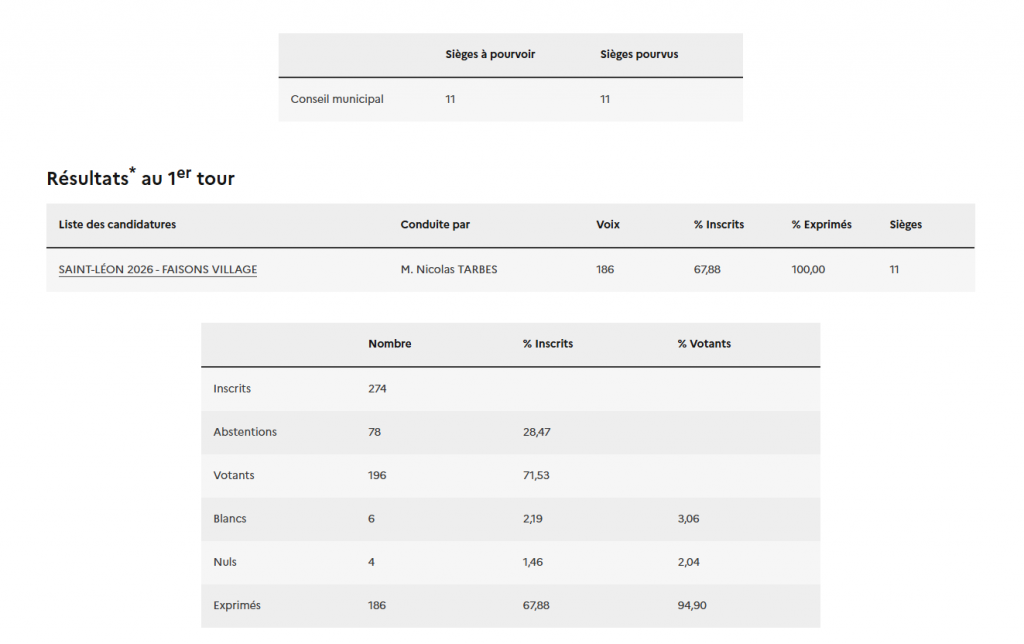Click the Résultats au 1er tour heading
Image resolution: width=1024 pixels, height=644 pixels.
[141, 178]
